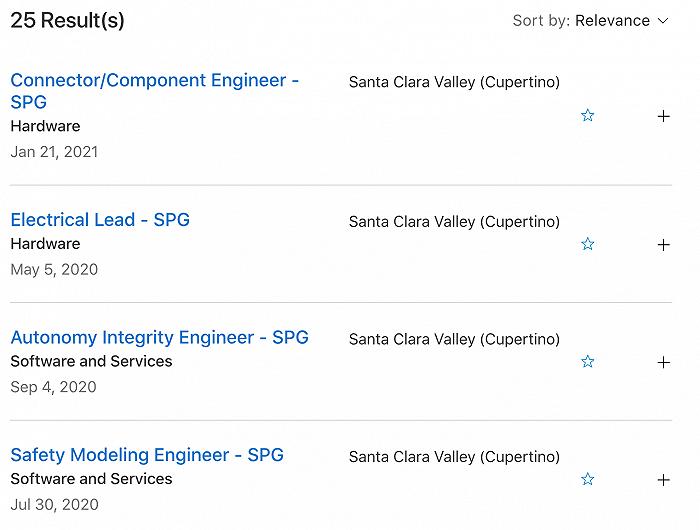This screenshot has height=530, width=700.
Task: Expand the Electrical Lead listing plus icon
Action: point(663,244)
